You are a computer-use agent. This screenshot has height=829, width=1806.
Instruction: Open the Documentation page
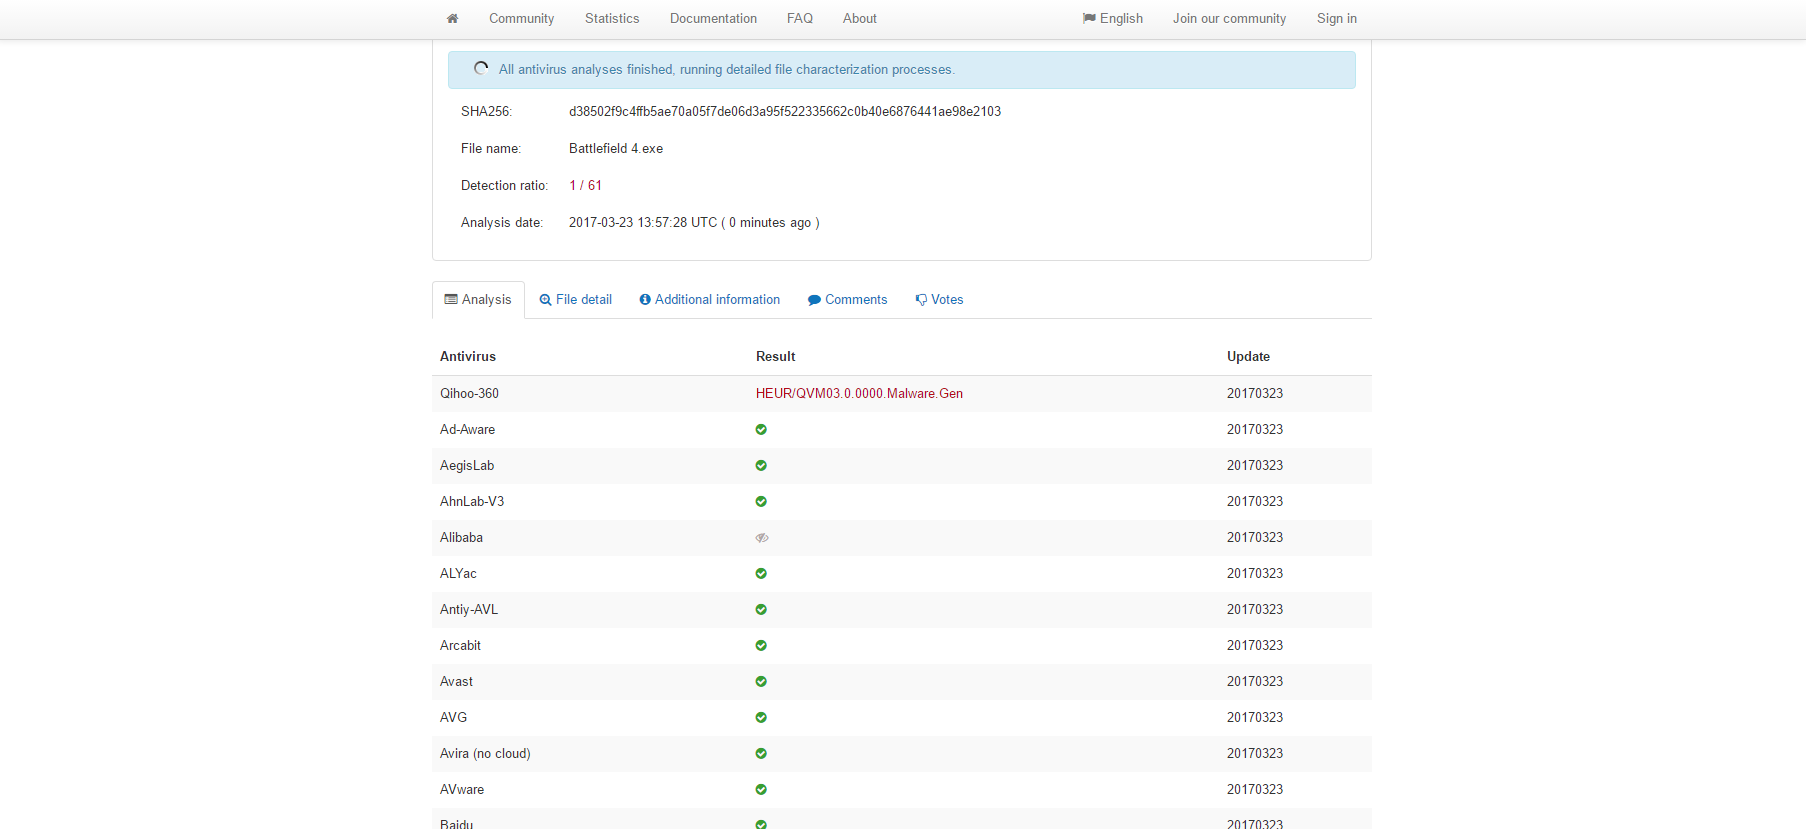[x=713, y=19]
